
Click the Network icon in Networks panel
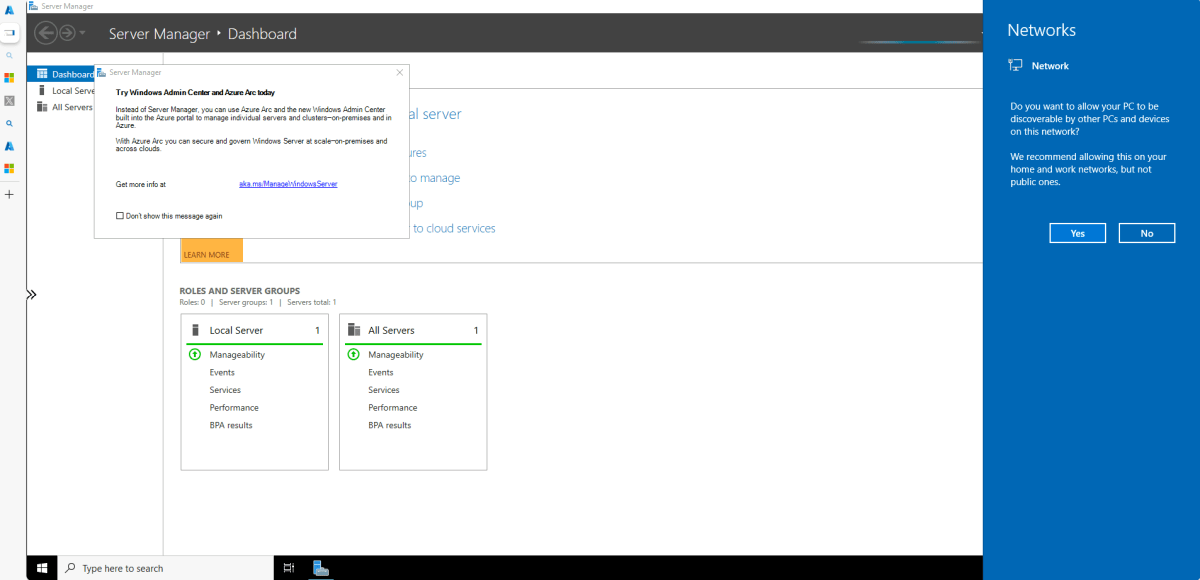pyautogui.click(x=1016, y=66)
